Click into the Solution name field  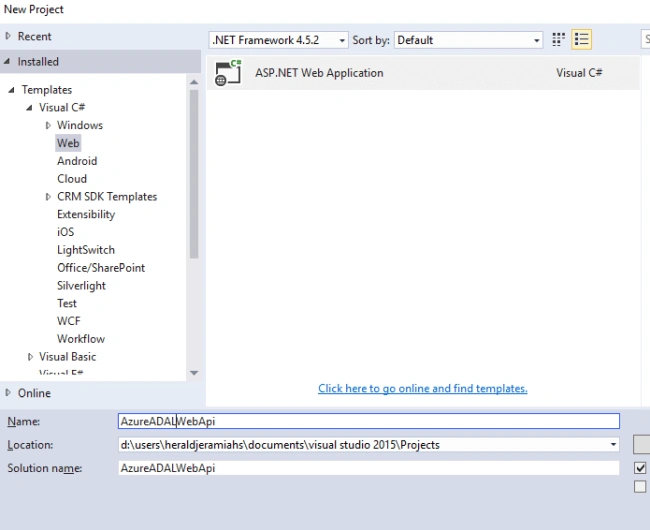(x=369, y=468)
